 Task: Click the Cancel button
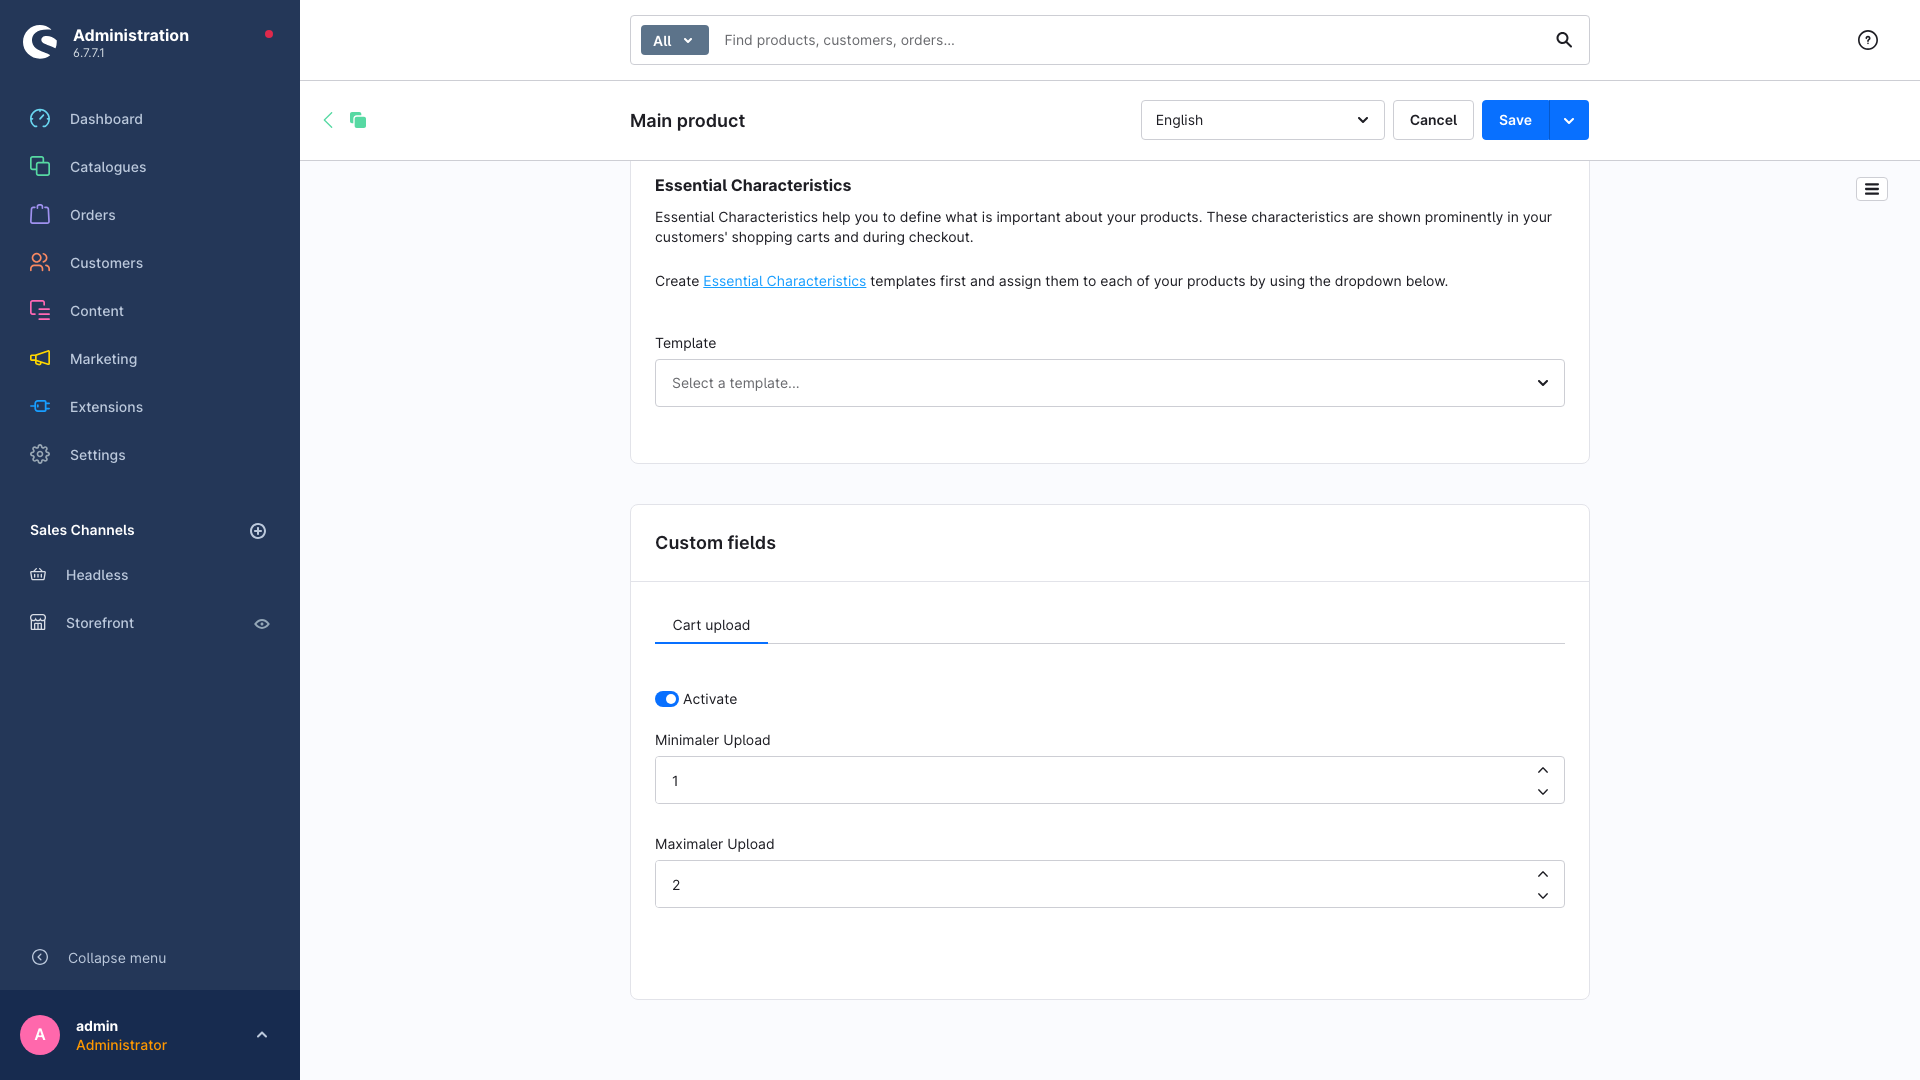click(1433, 120)
